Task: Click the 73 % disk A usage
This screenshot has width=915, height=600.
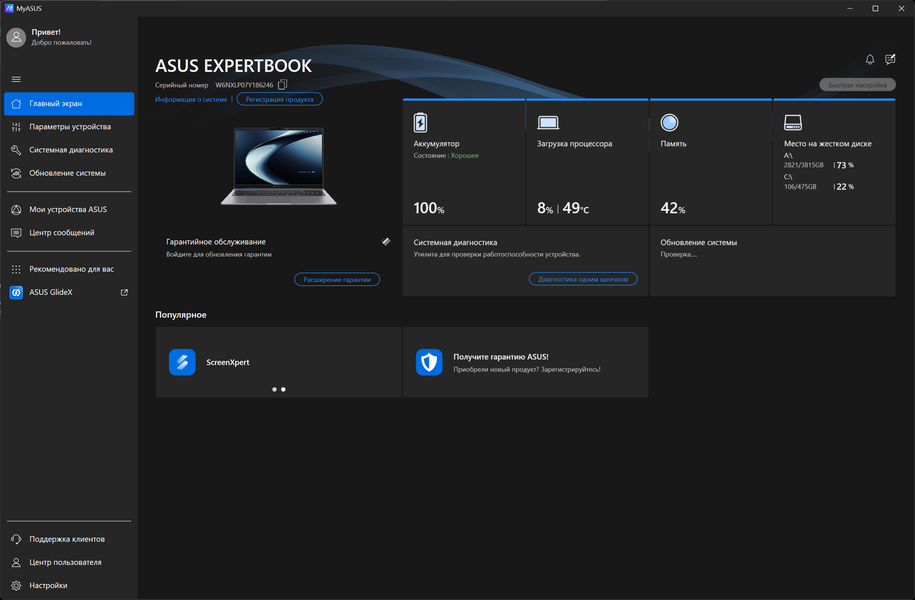Action: pos(844,165)
